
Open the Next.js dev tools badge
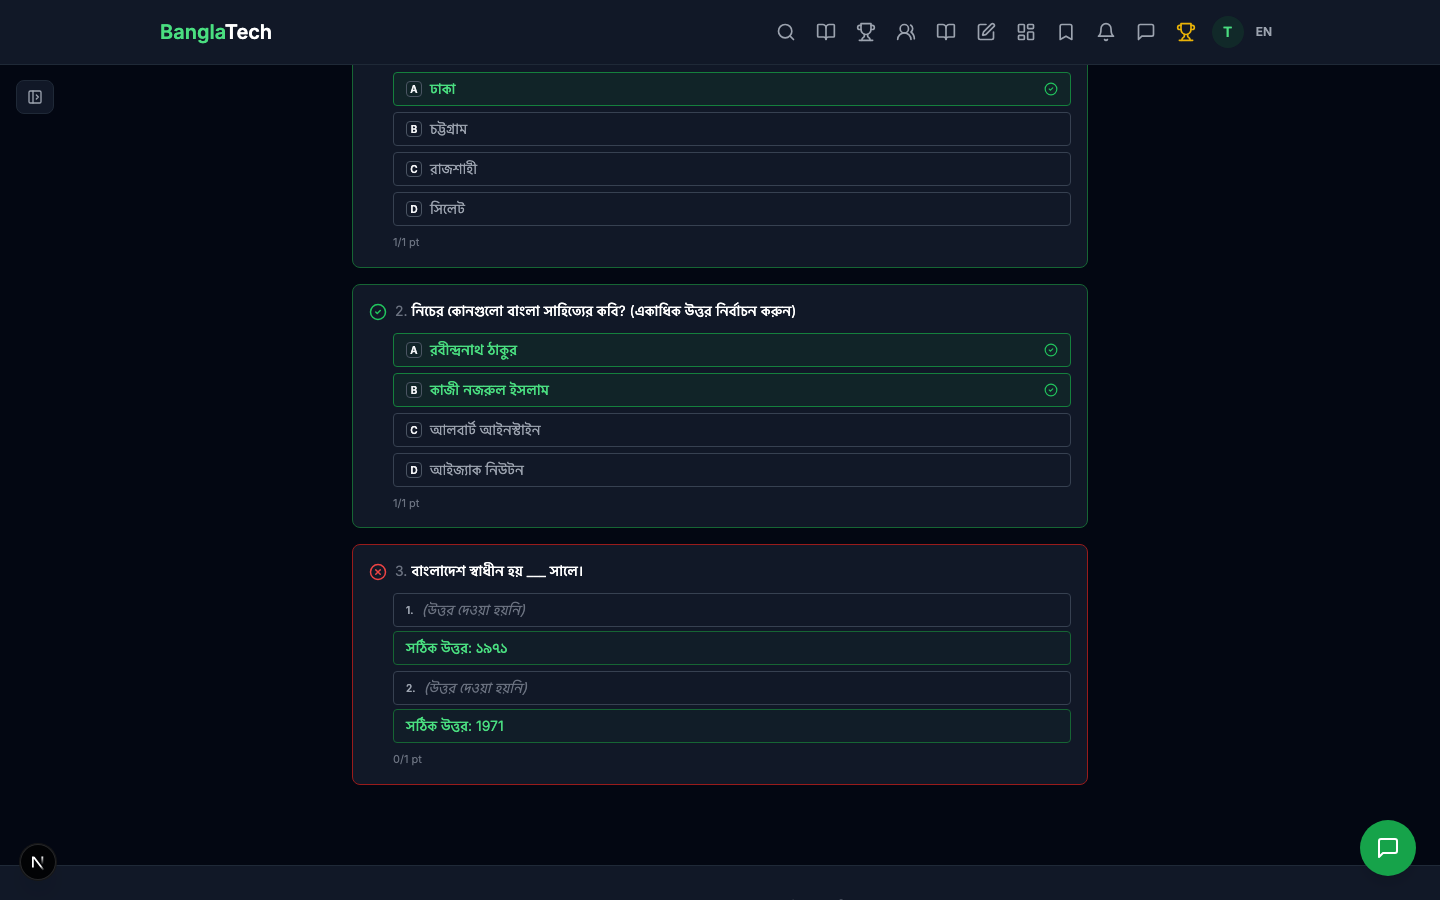[x=38, y=862]
